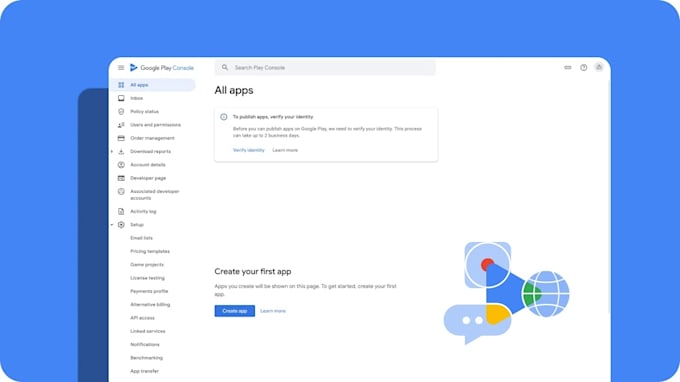
Task: Click the link icon in top bar
Action: coord(568,68)
